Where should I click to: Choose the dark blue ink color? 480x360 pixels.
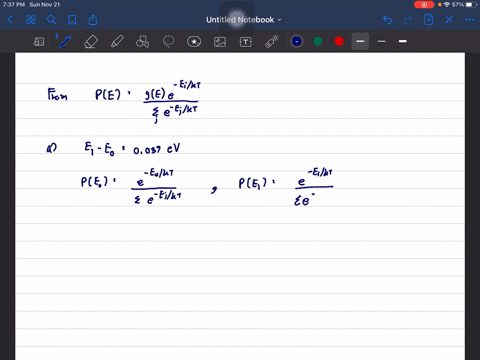[x=296, y=41]
